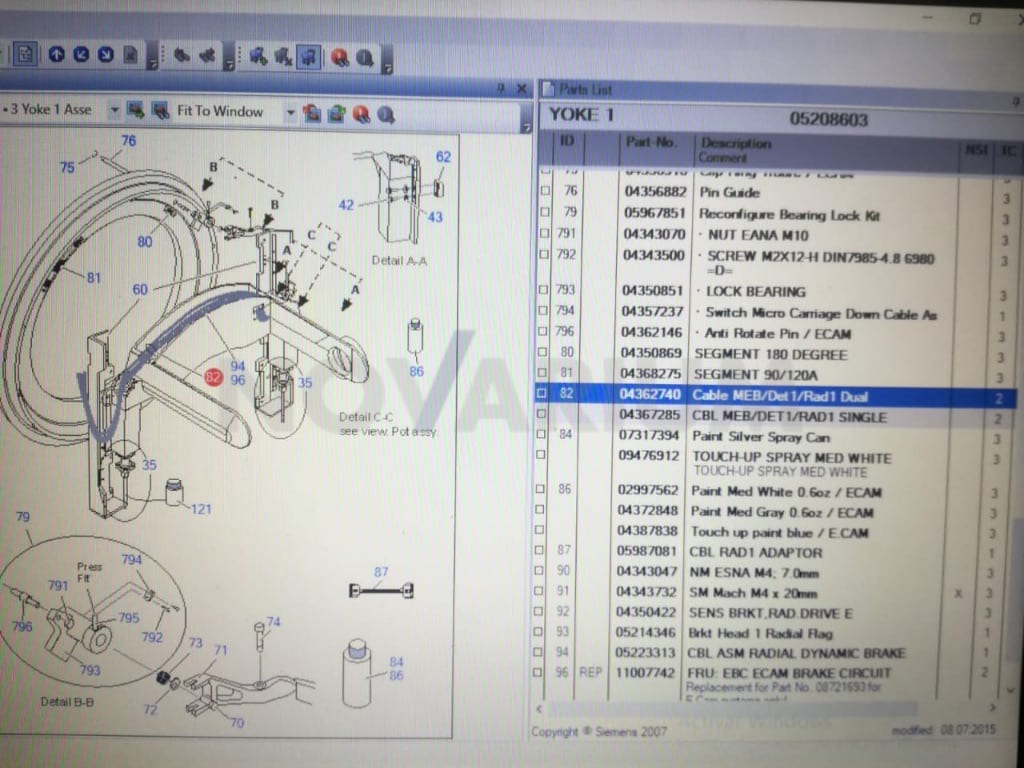Pin the drawing panel with the pushpin icon
This screenshot has height=768, width=1024.
[501, 88]
